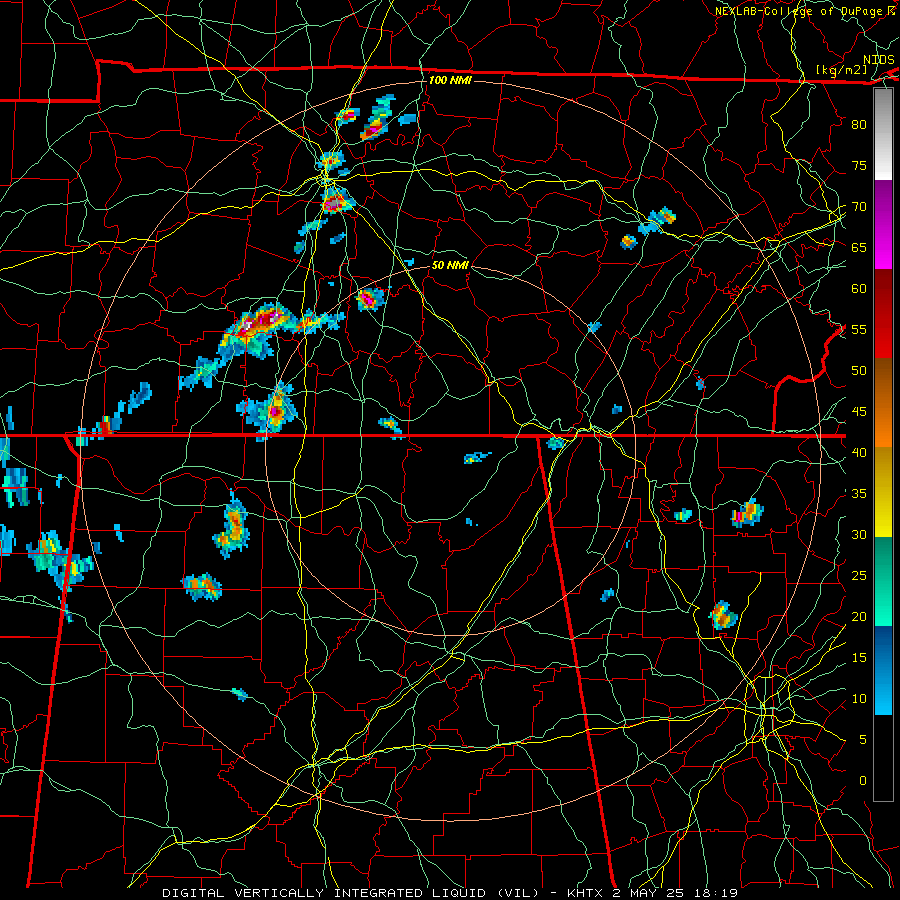
Task: Click the 75 value on the color scale
Action: (x=859, y=165)
